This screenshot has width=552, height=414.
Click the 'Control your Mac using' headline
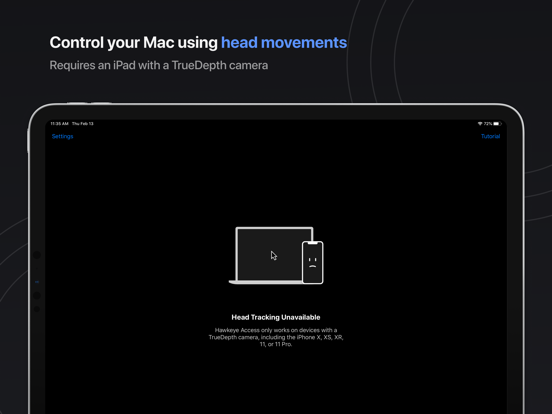pos(133,43)
